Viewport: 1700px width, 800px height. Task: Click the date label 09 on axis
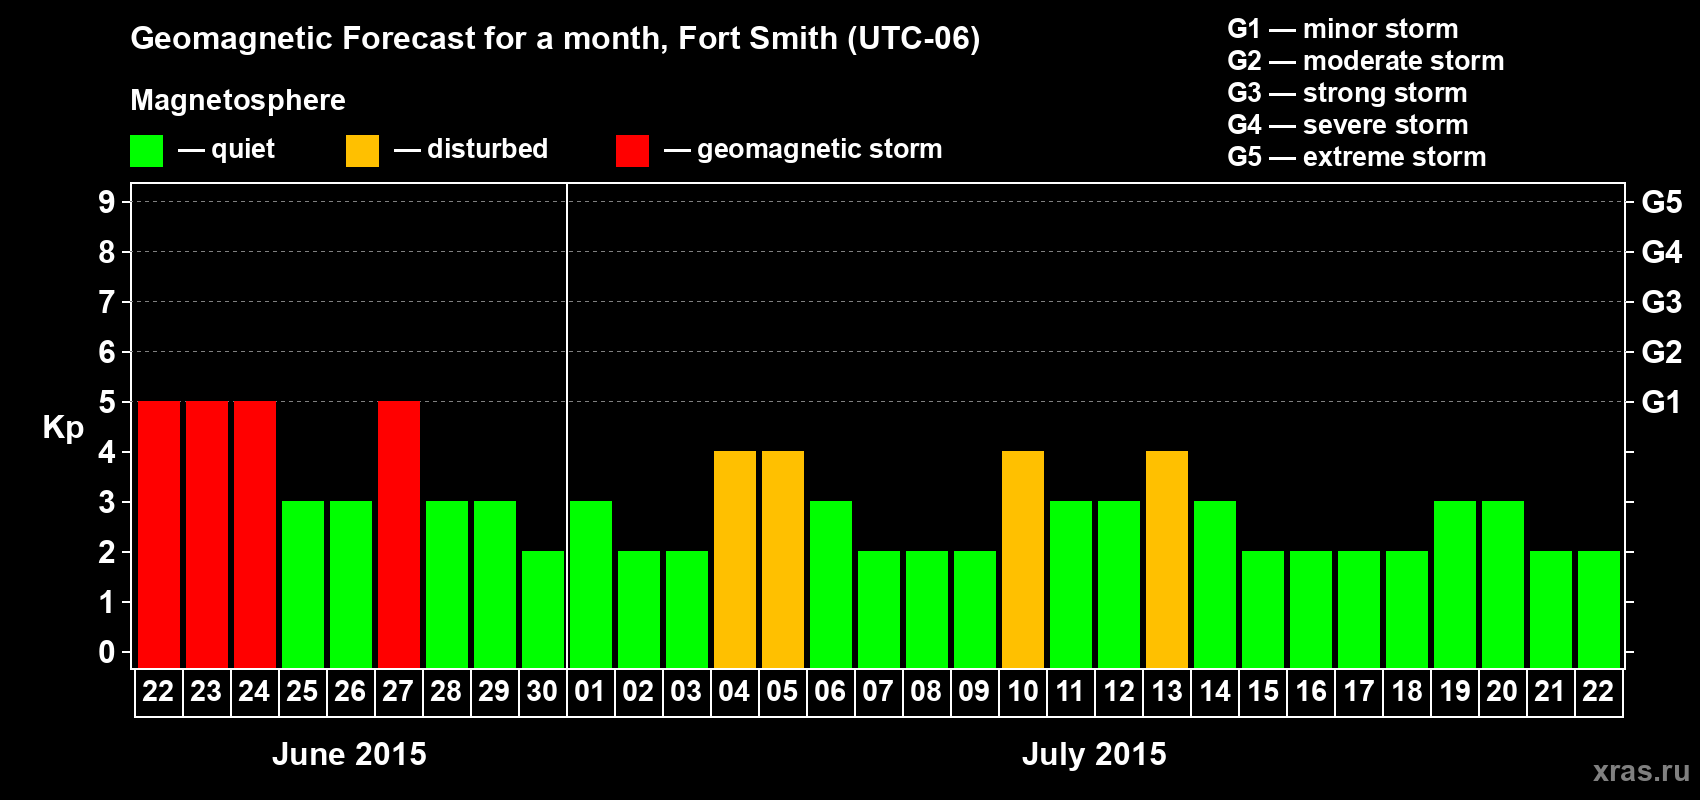pyautogui.click(x=974, y=691)
